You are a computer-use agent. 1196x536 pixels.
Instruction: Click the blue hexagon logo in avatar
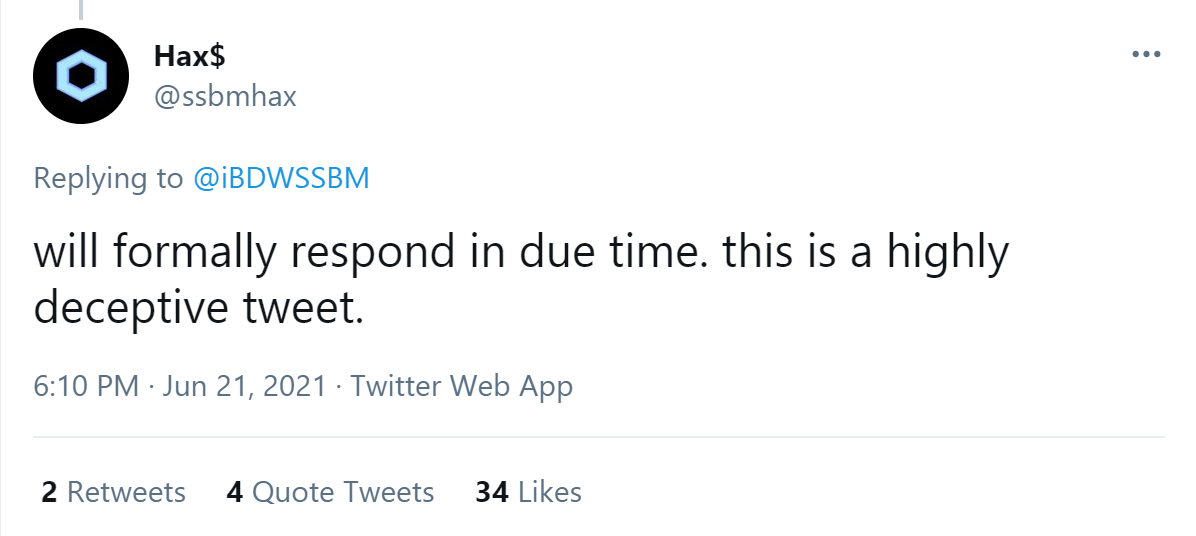point(80,76)
